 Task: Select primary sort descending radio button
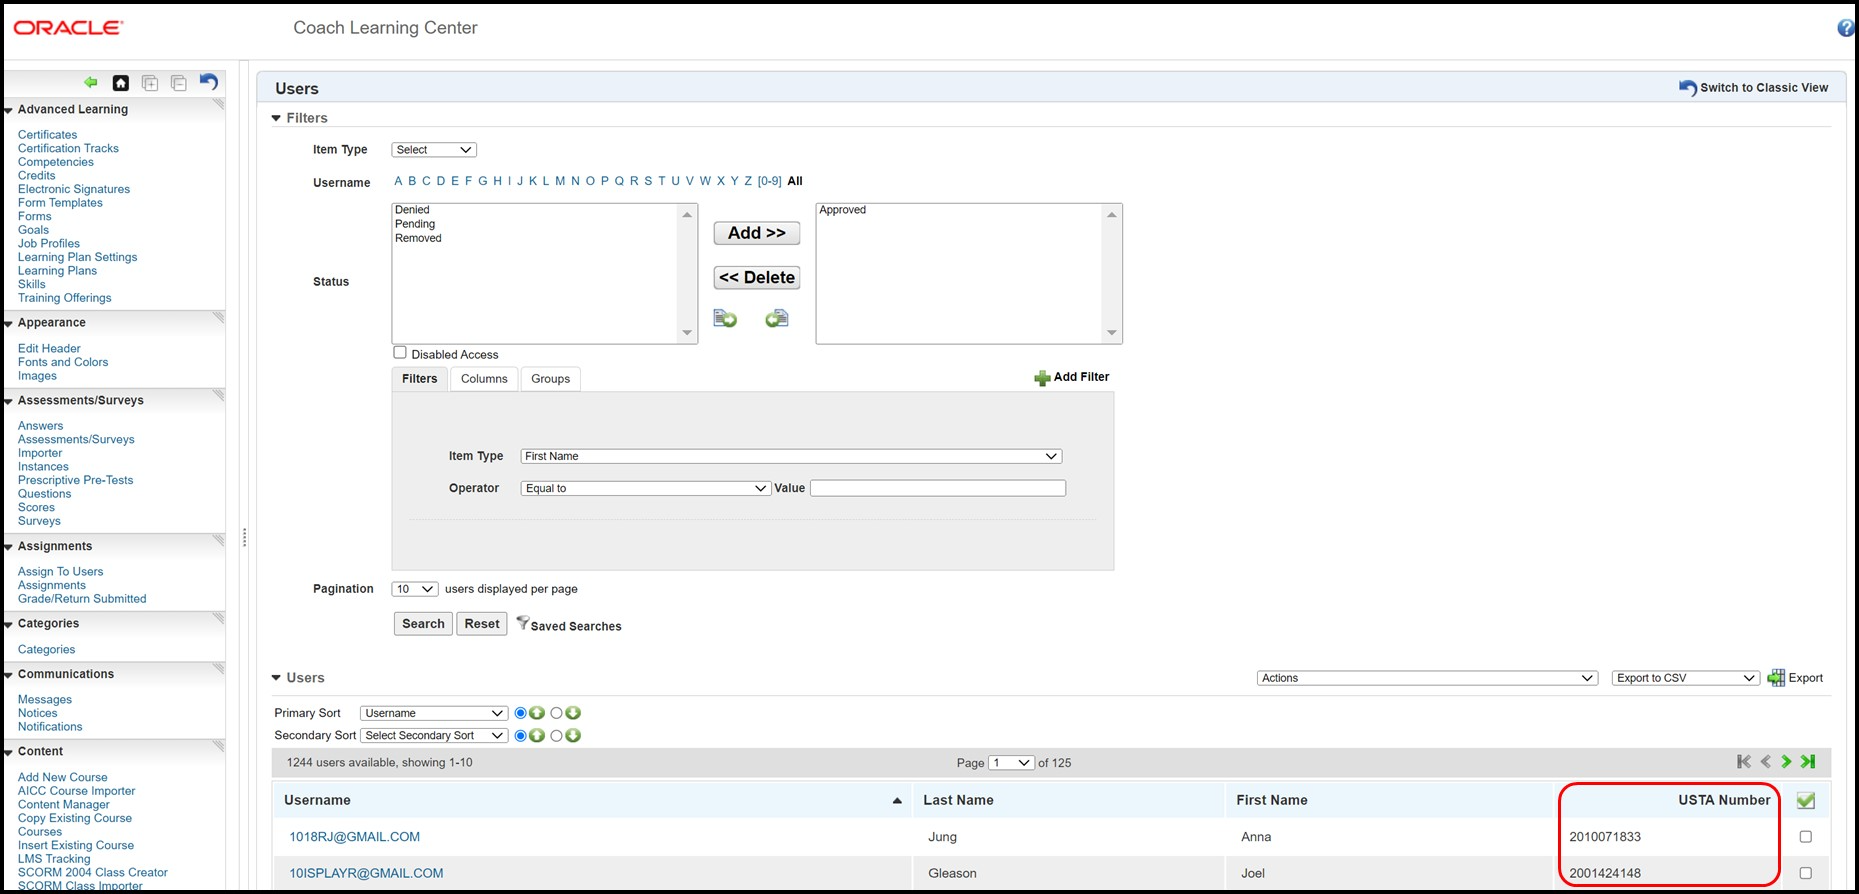556,713
